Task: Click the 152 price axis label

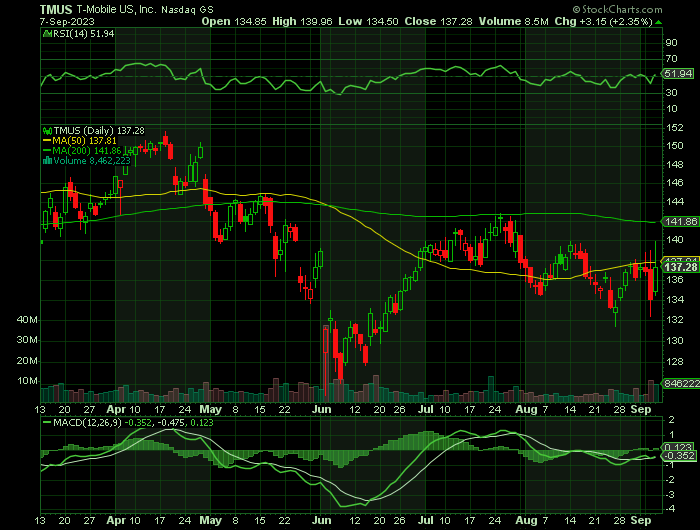Action: pyautogui.click(x=675, y=128)
